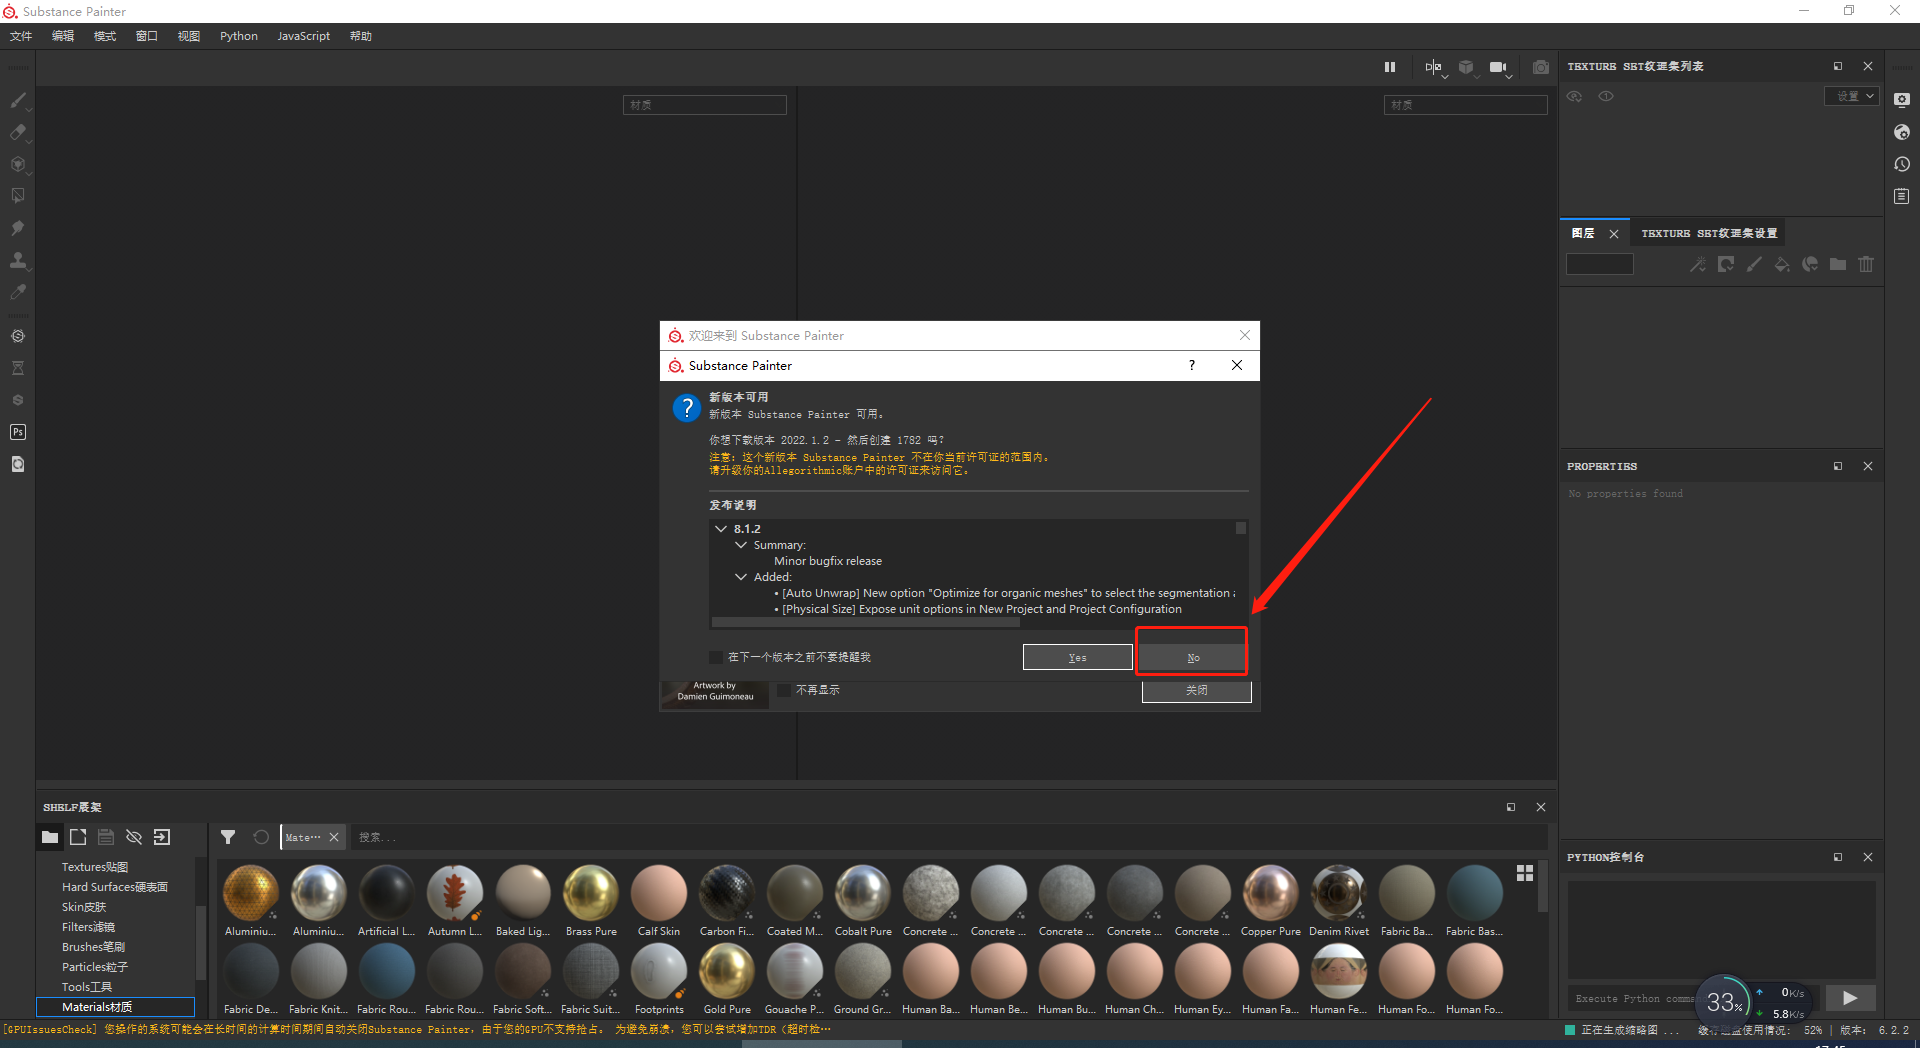Open the Python menu

click(x=238, y=36)
